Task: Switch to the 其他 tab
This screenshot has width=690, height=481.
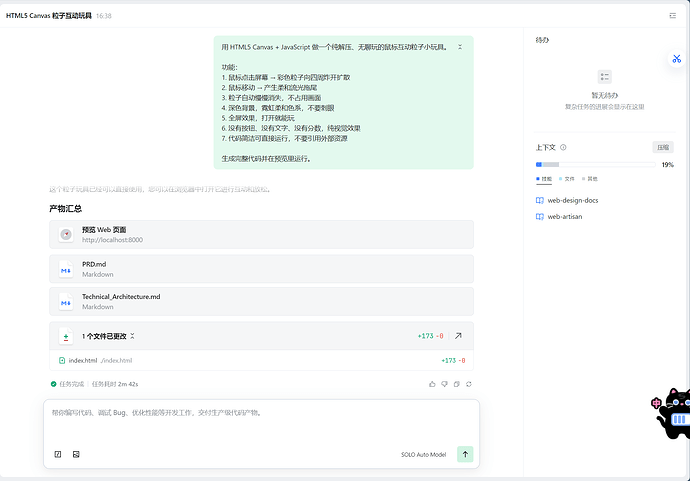Action: 590,179
